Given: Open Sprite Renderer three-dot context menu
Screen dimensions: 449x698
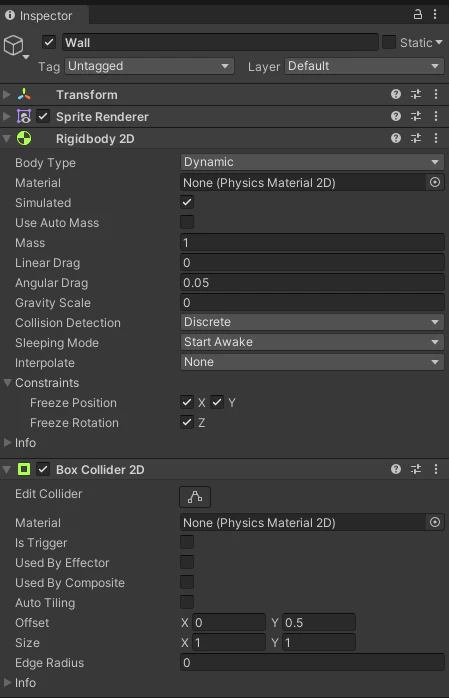Looking at the screenshot, I should click(x=436, y=117).
